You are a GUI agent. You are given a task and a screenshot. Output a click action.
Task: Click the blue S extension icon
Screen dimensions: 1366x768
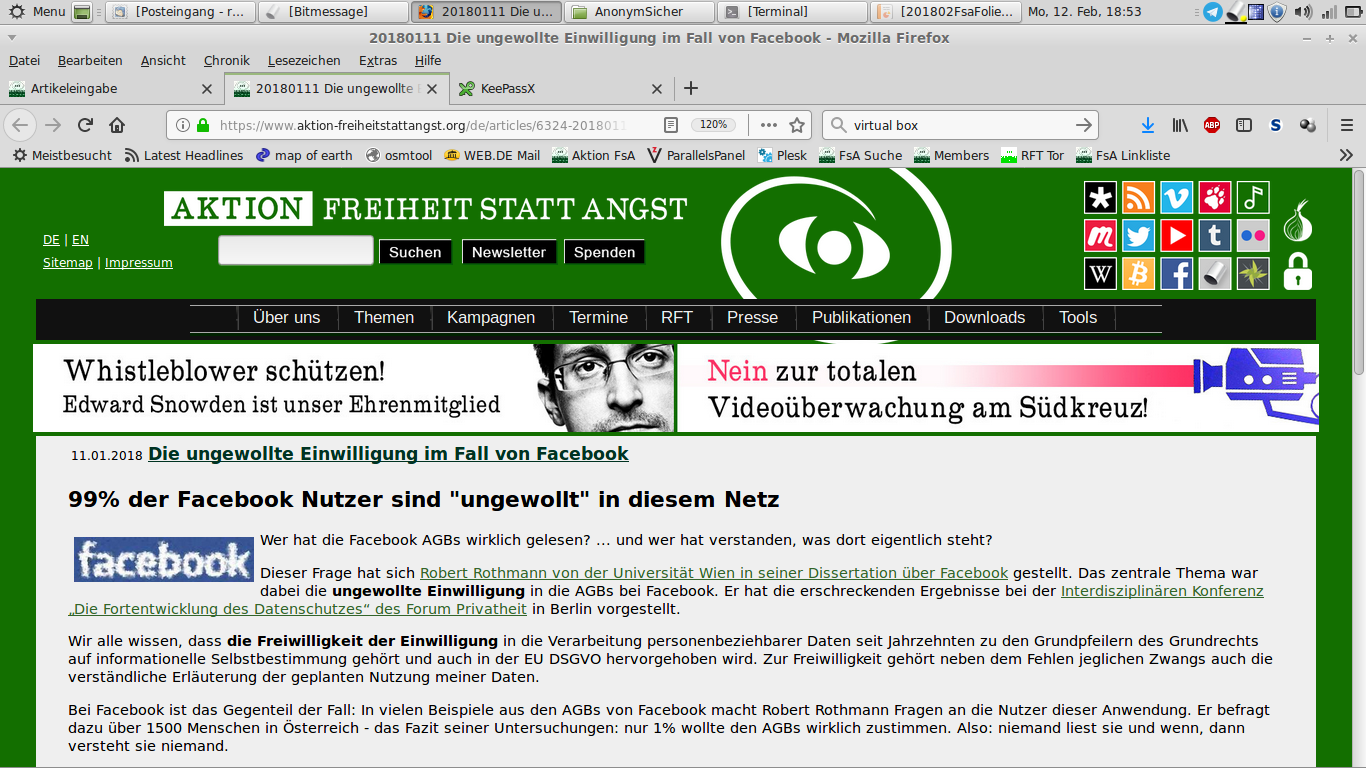1276,125
